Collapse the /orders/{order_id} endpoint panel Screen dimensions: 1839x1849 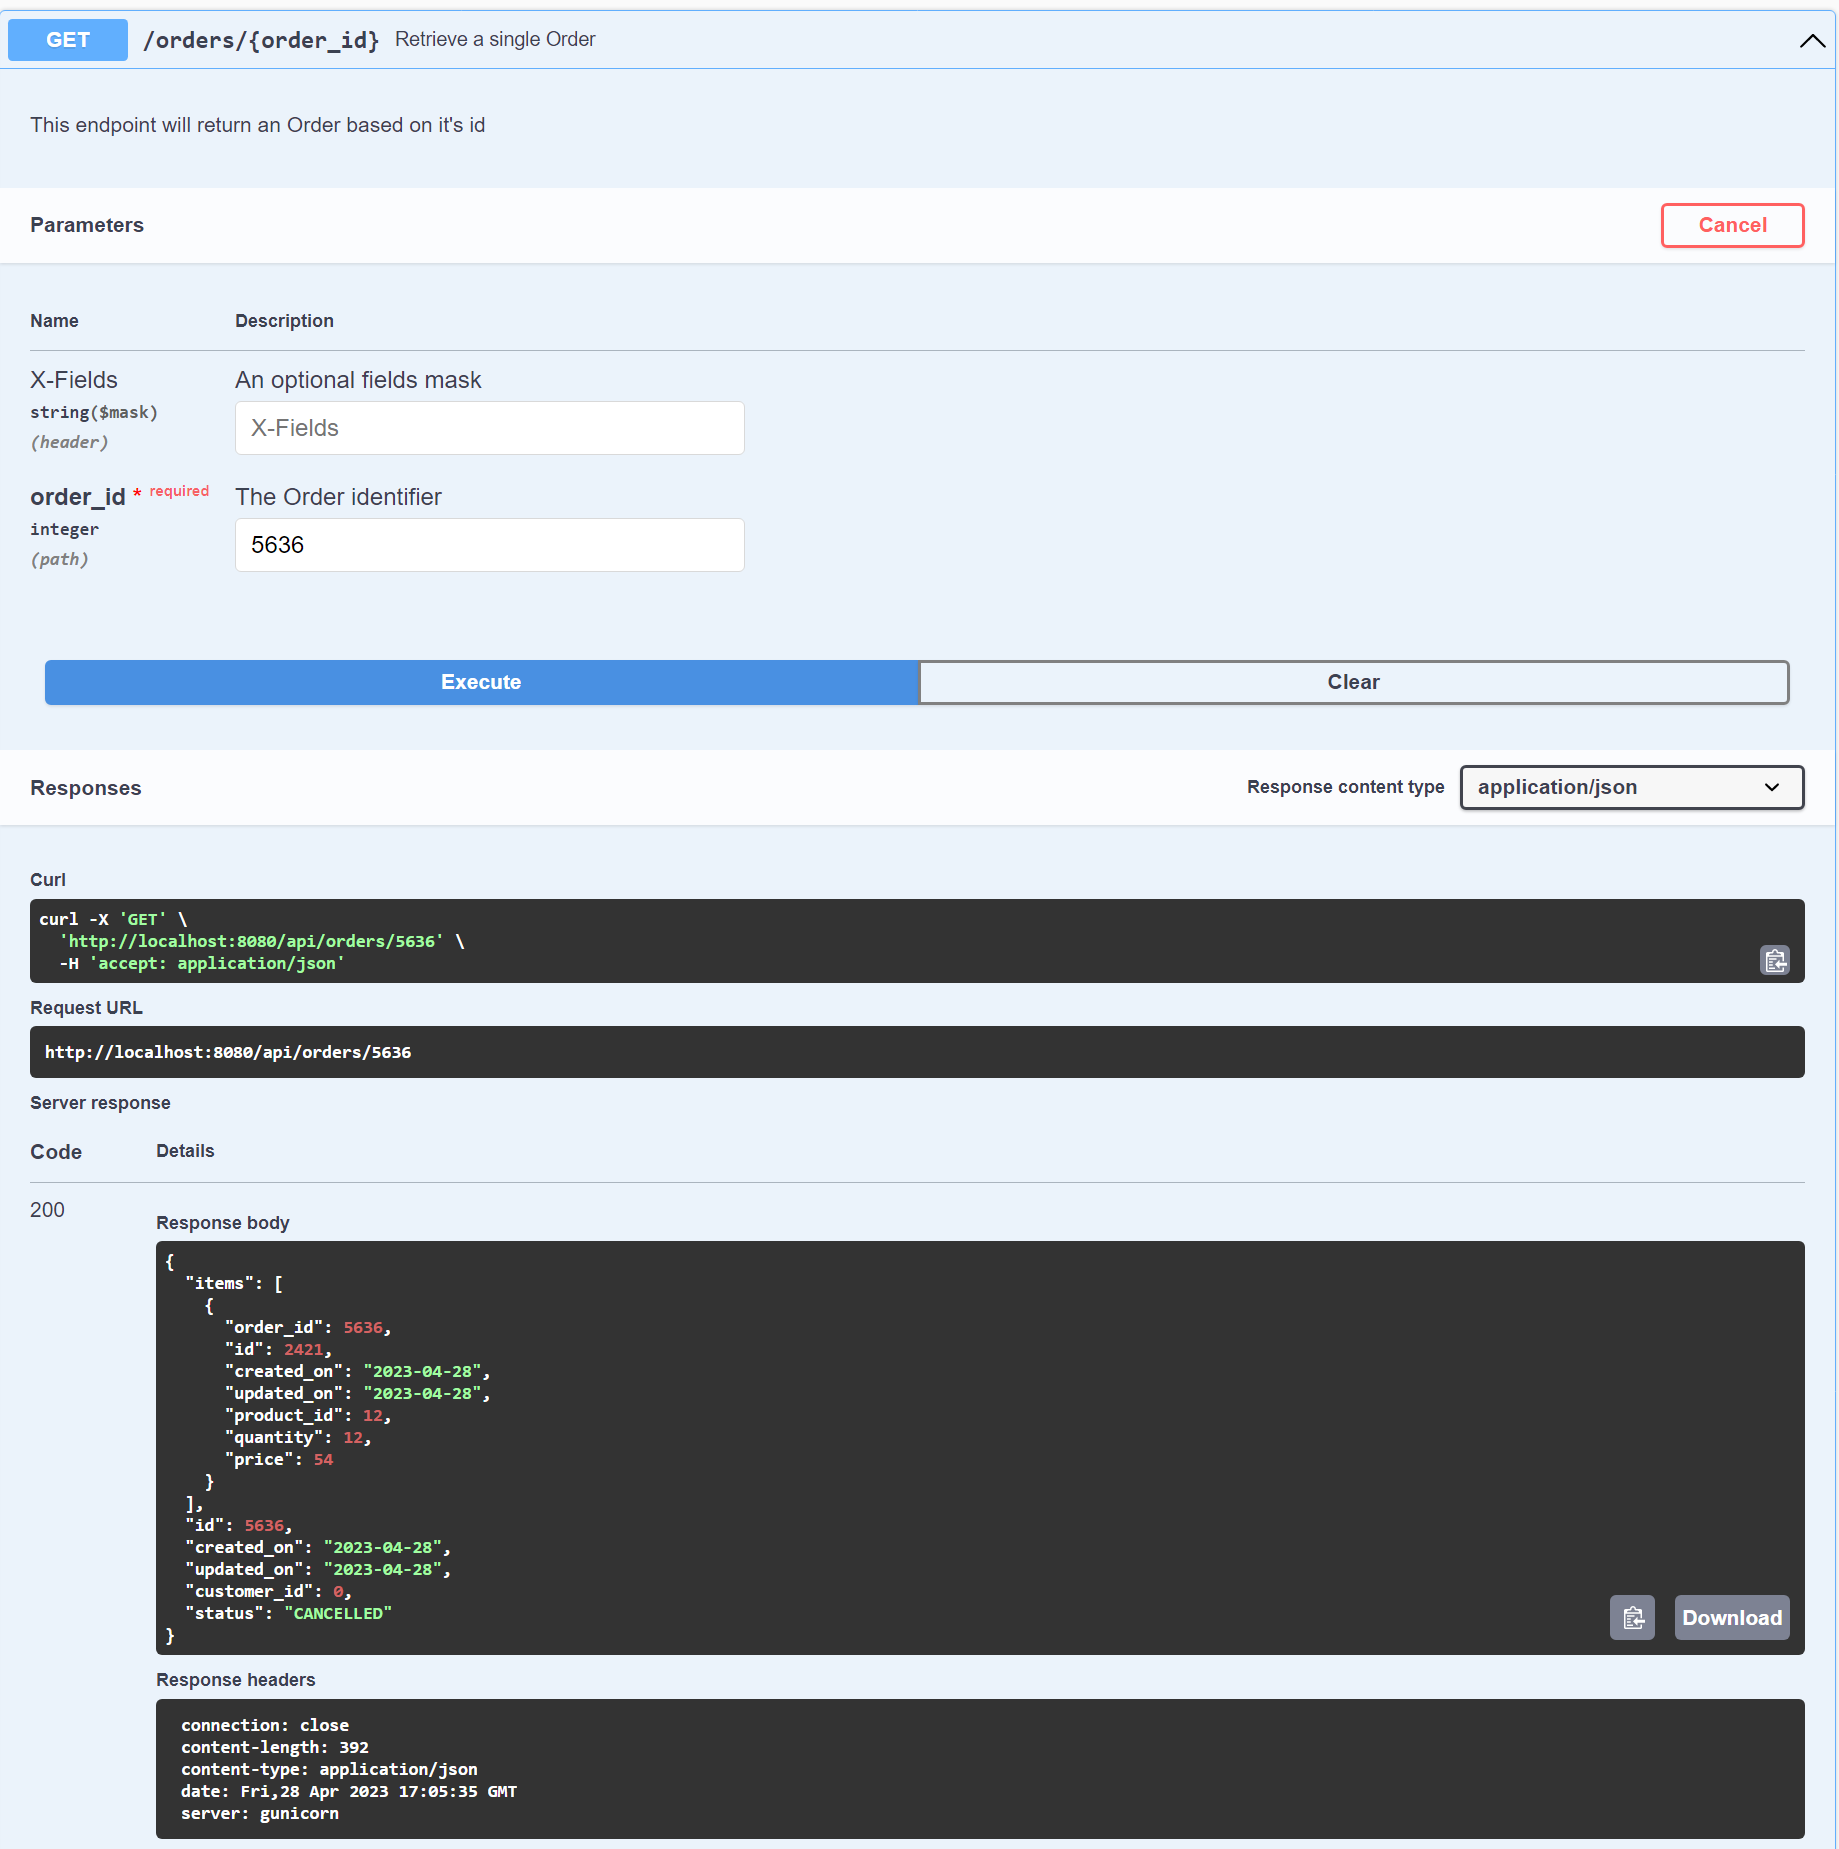[1811, 41]
